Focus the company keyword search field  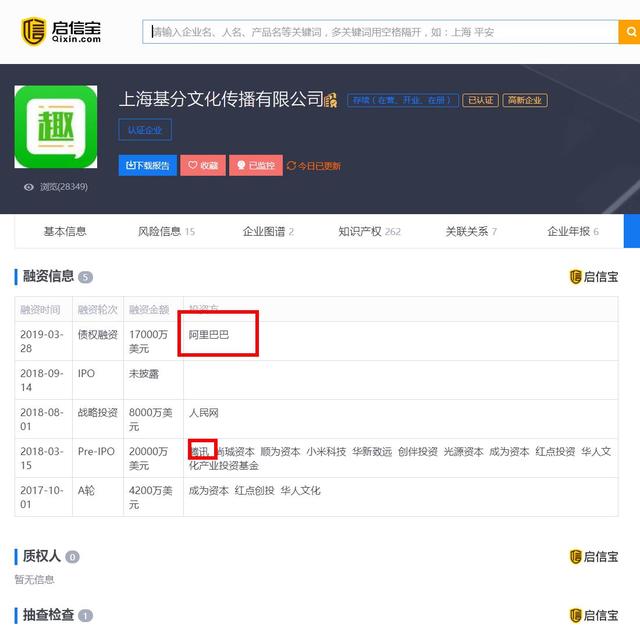tap(380, 32)
